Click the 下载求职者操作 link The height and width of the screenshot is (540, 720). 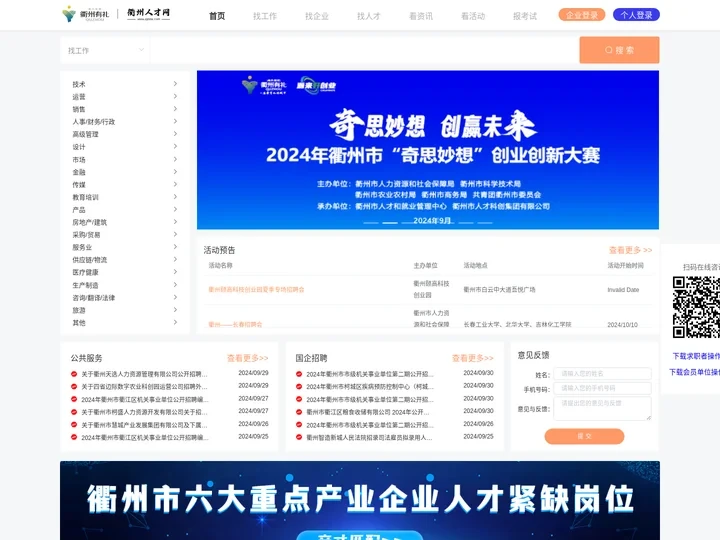pyautogui.click(x=696, y=356)
